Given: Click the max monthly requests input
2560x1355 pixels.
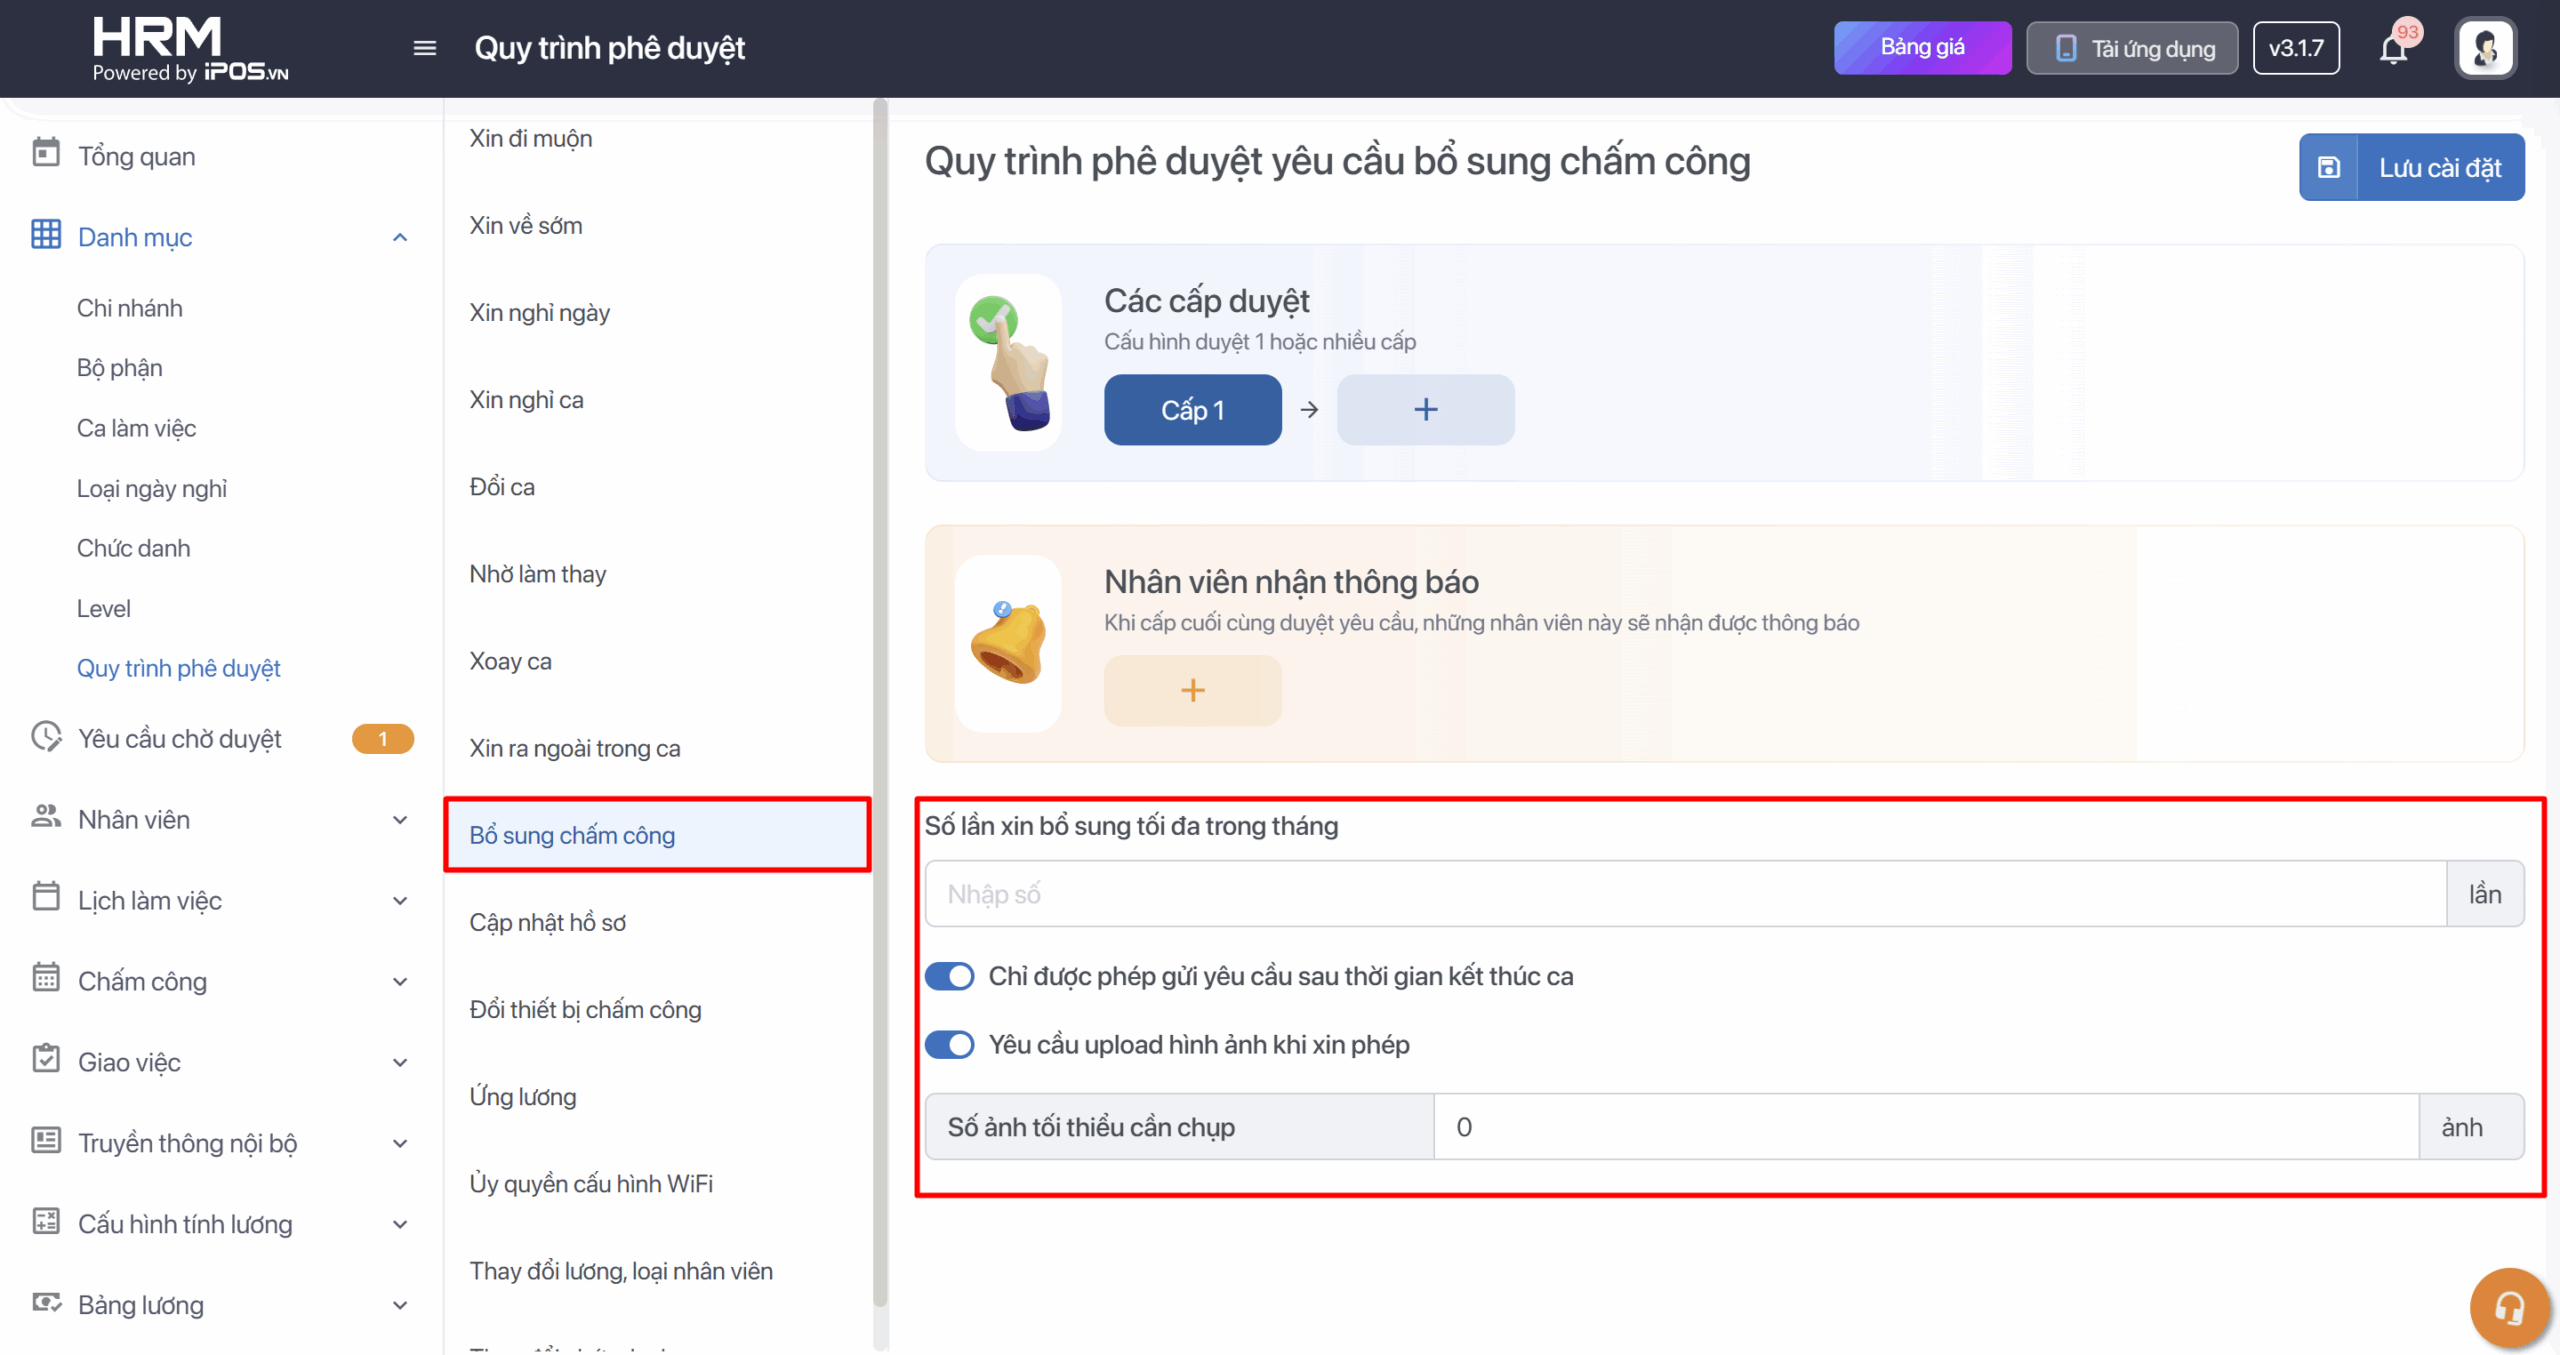Looking at the screenshot, I should (x=1685, y=894).
